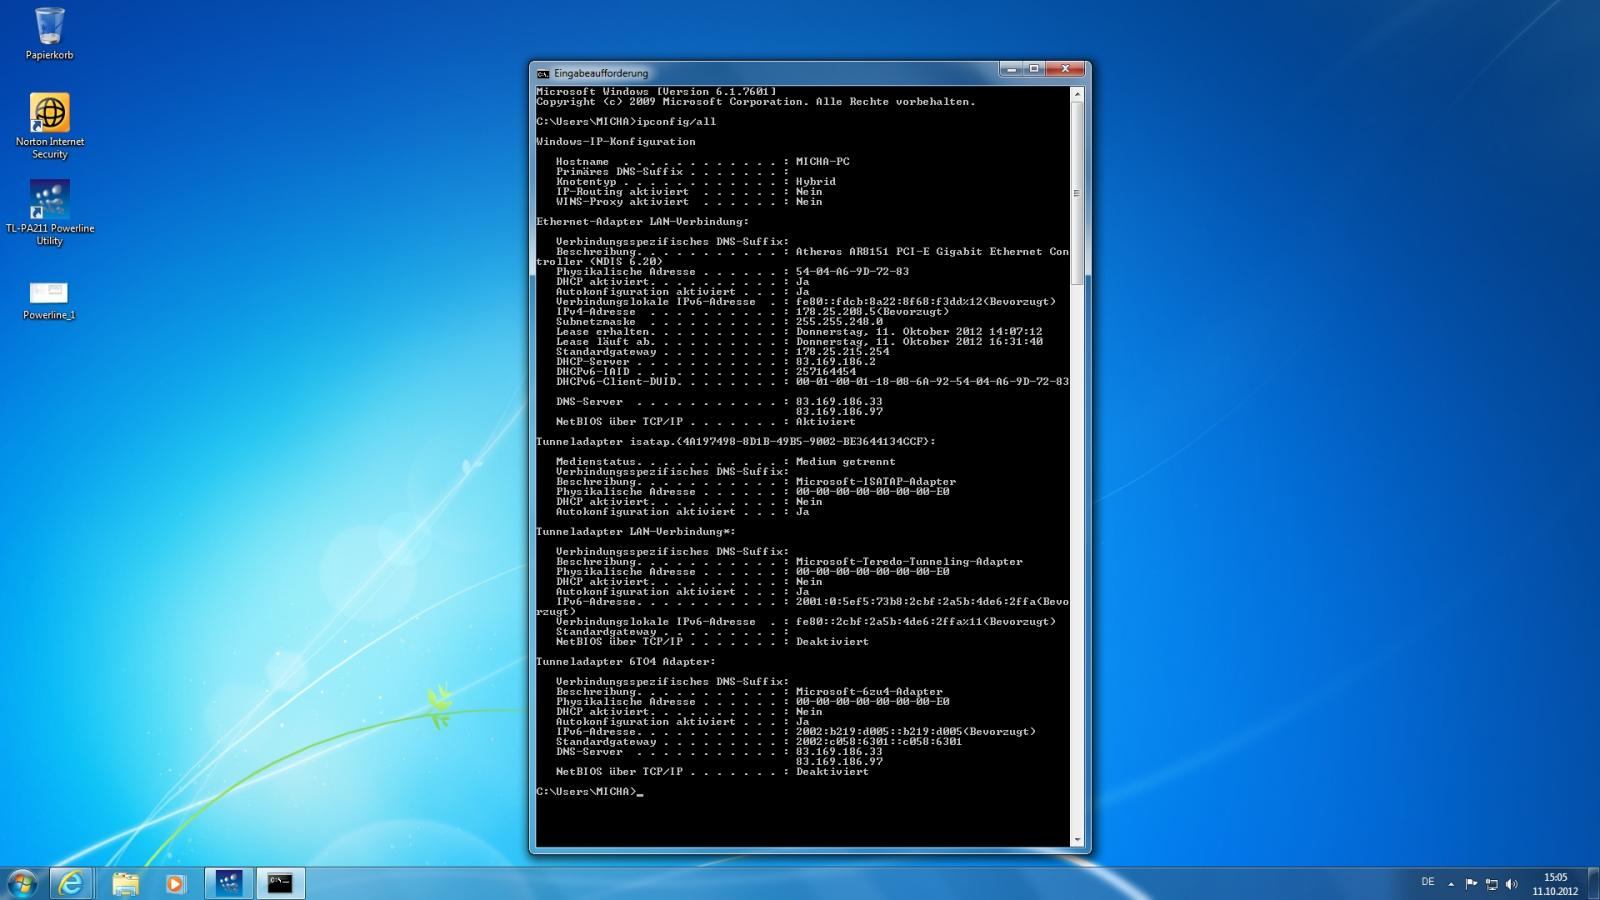Click the IPv6 address "2002:b219:d005::b219:d005(Bevorzugt)"
Image resolution: width=1600 pixels, height=900 pixels.
pyautogui.click(x=916, y=732)
